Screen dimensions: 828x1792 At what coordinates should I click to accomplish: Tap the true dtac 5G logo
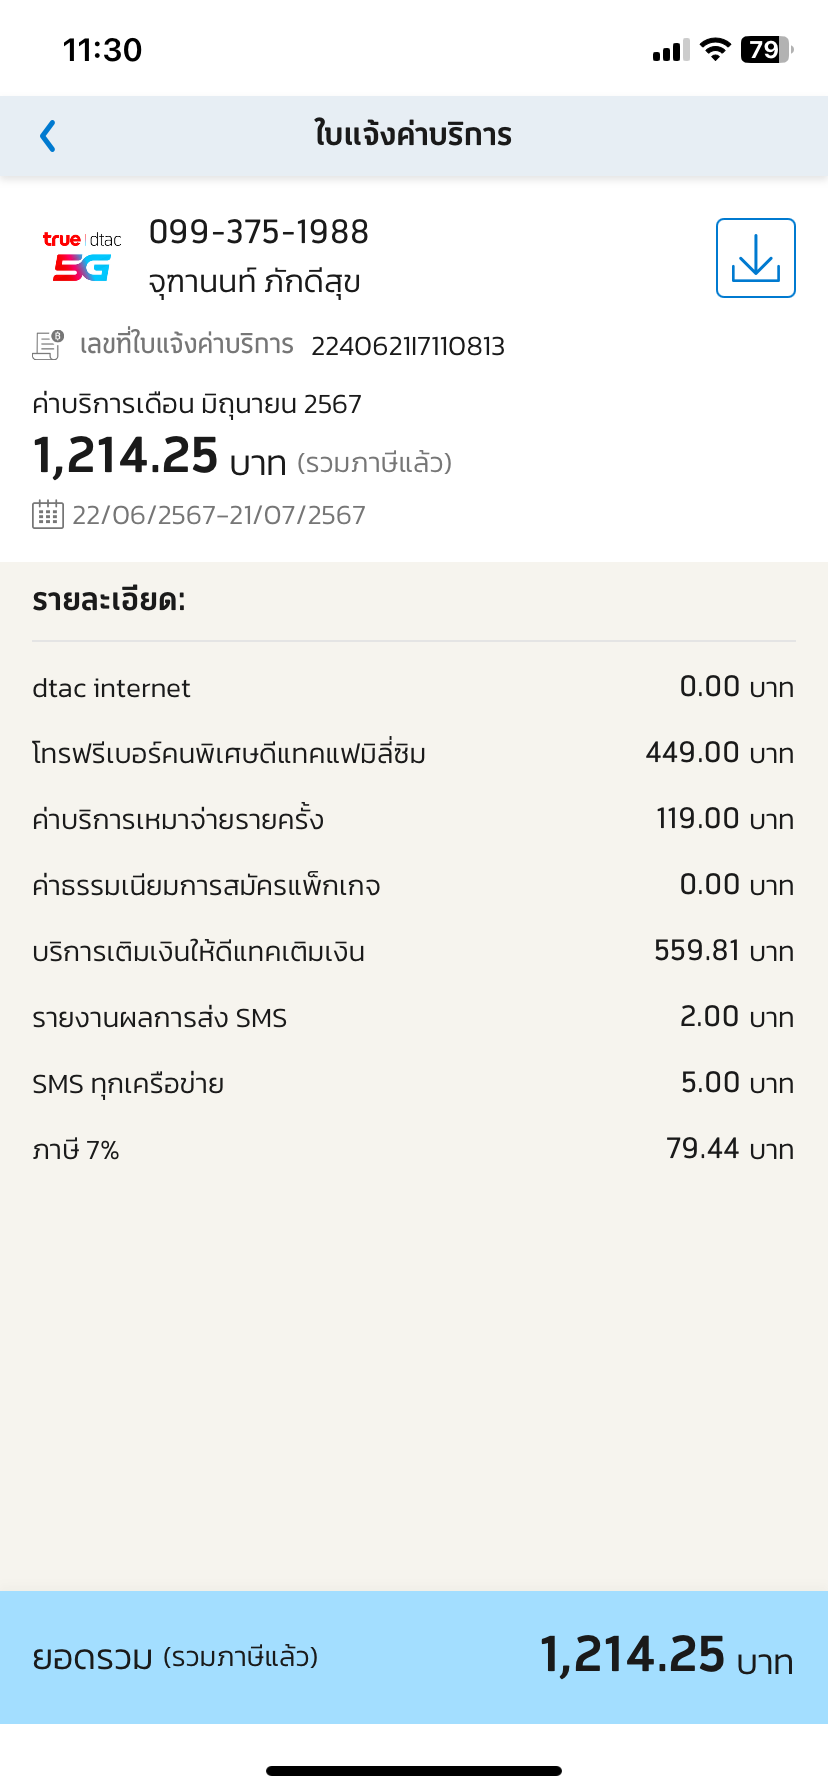coord(82,256)
